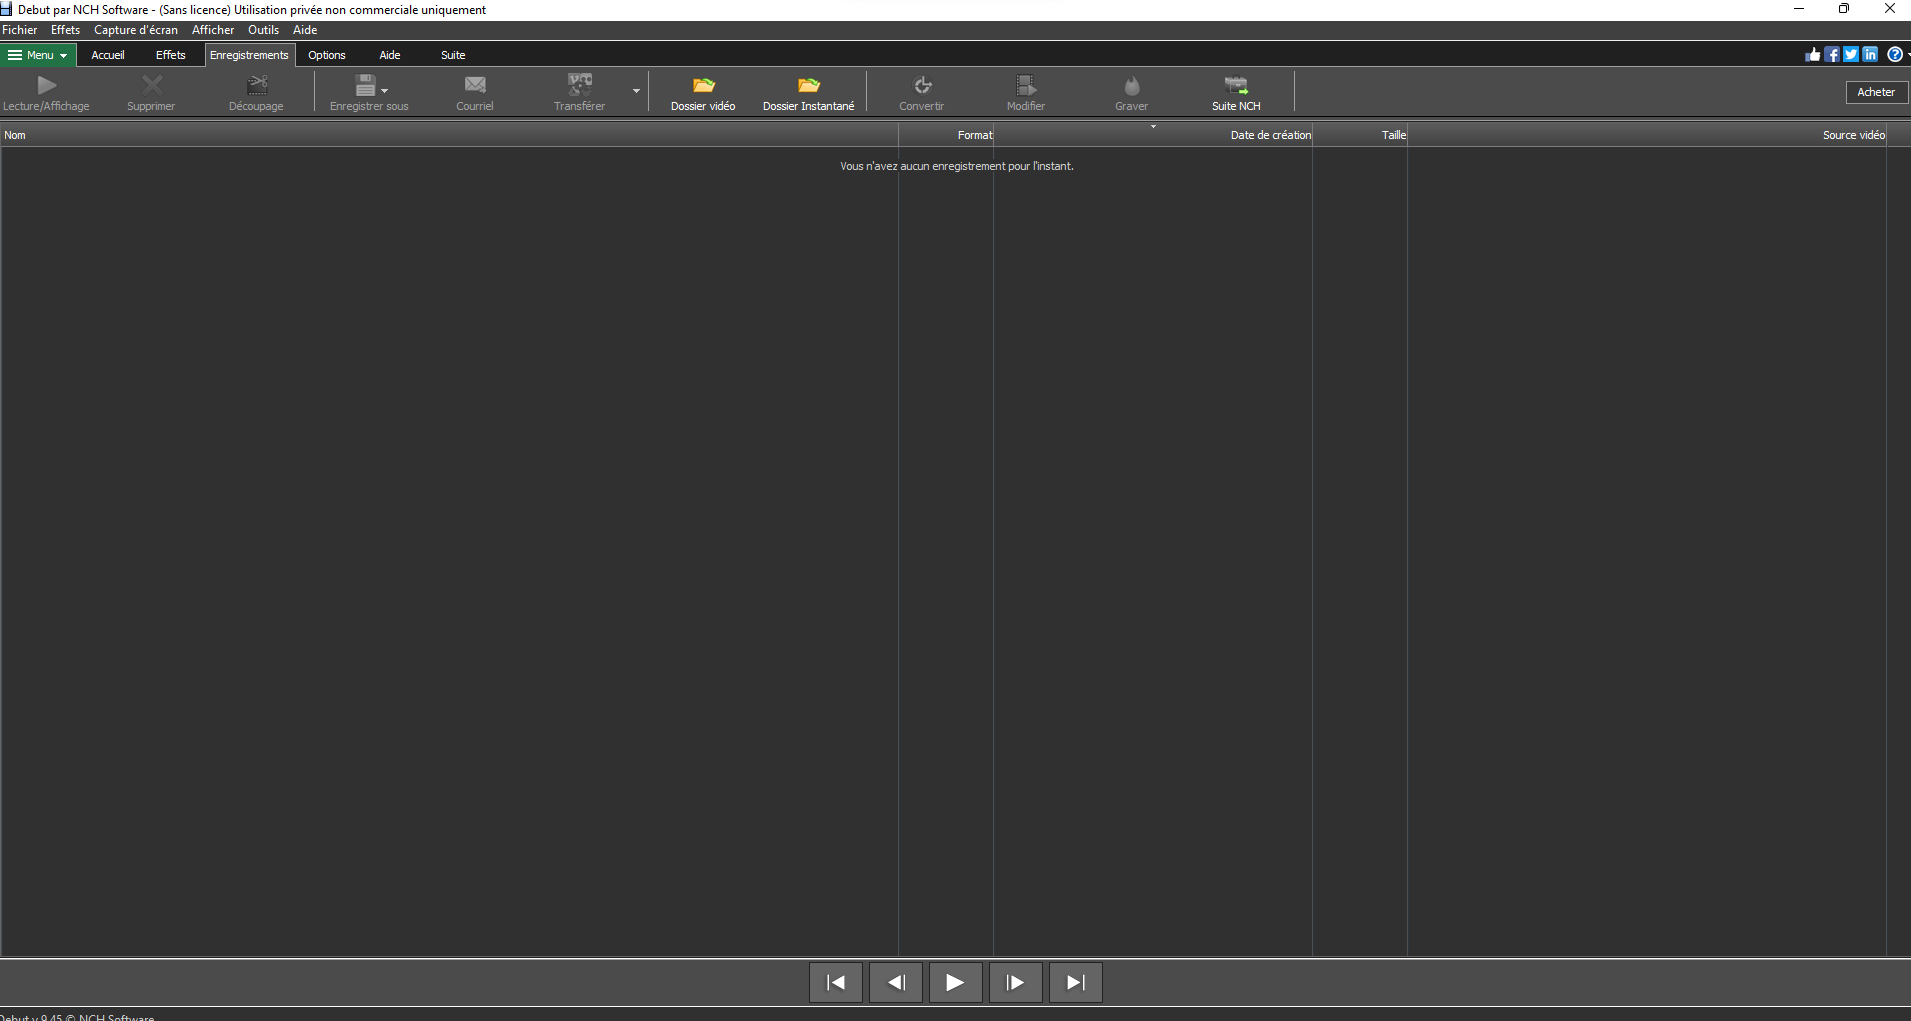Click the Acheter button
The height and width of the screenshot is (1021, 1911).
pyautogui.click(x=1876, y=92)
